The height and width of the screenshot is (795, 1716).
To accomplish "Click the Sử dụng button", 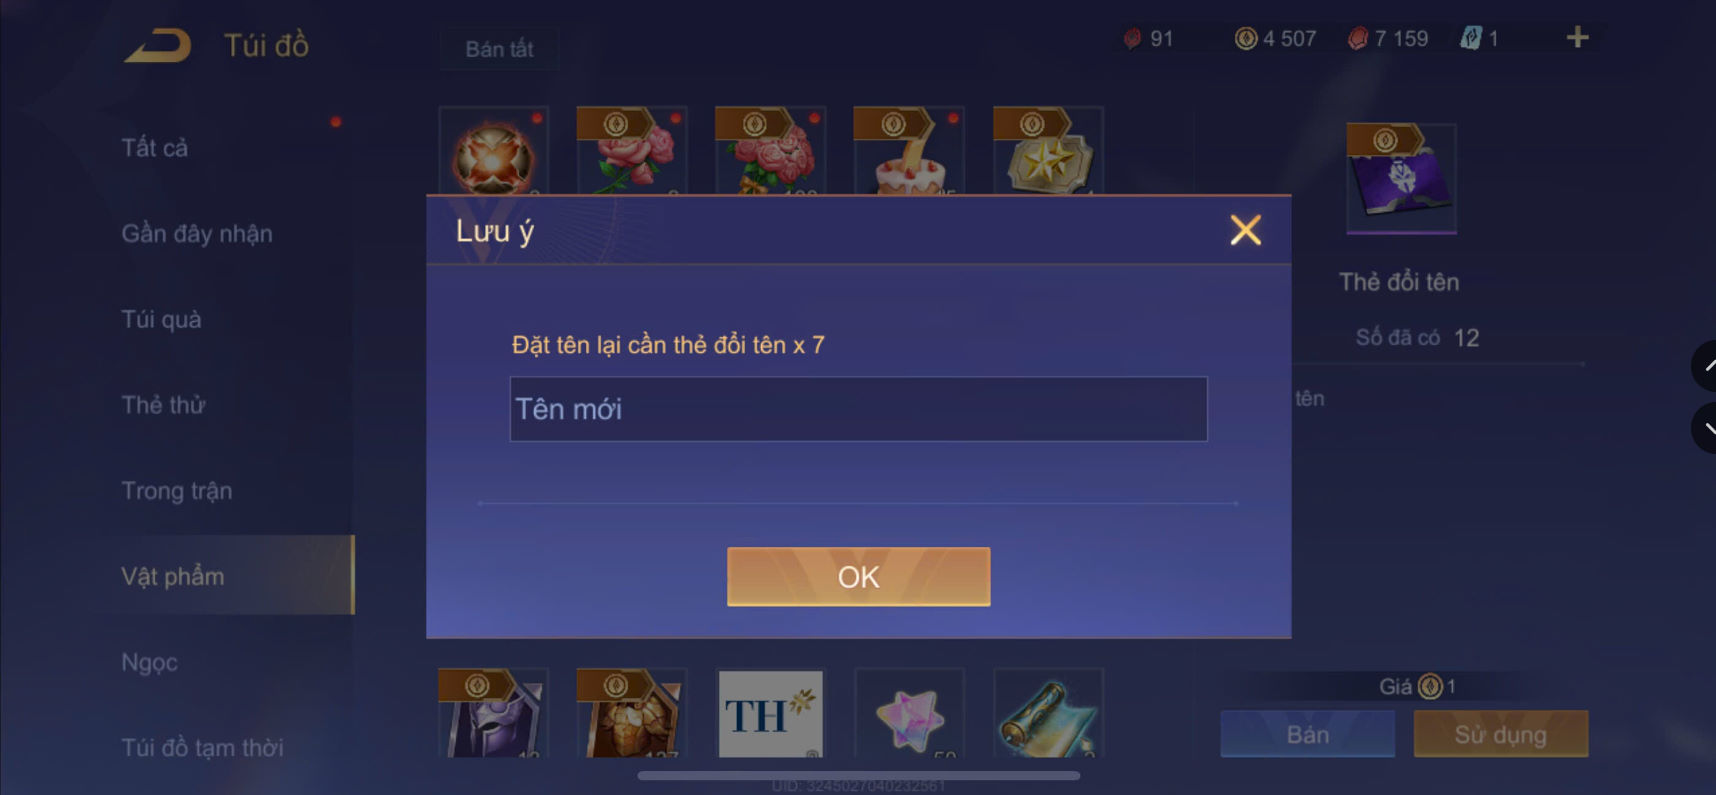I will click(x=1500, y=734).
